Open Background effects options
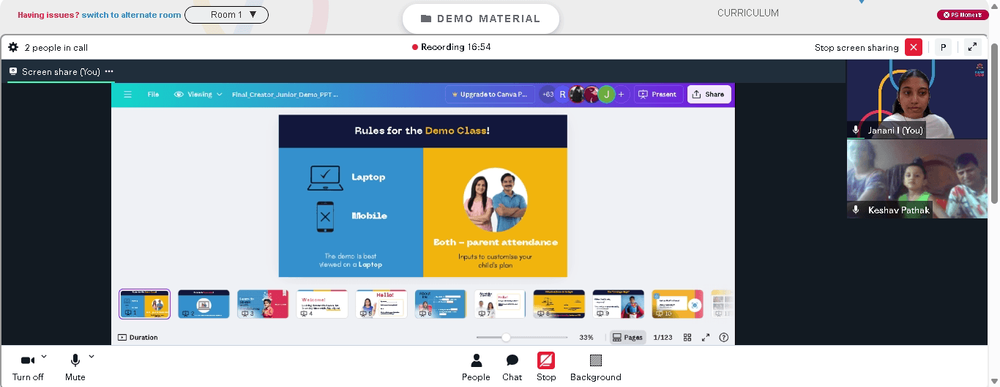Viewport: 1000px width, 387px height. point(596,368)
